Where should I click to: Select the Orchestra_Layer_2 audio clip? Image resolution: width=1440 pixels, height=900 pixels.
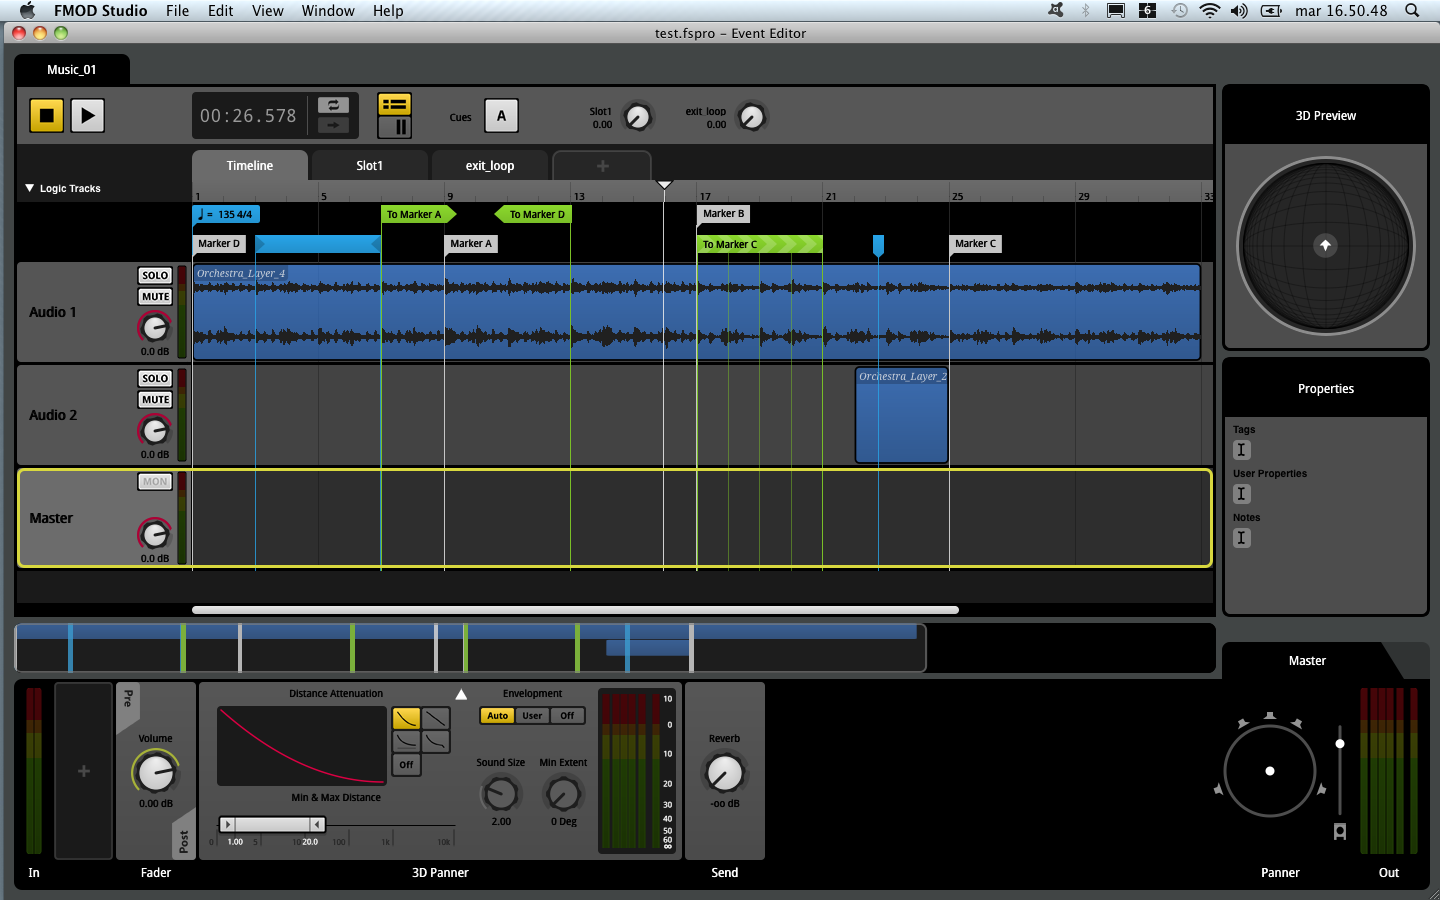pos(901,415)
